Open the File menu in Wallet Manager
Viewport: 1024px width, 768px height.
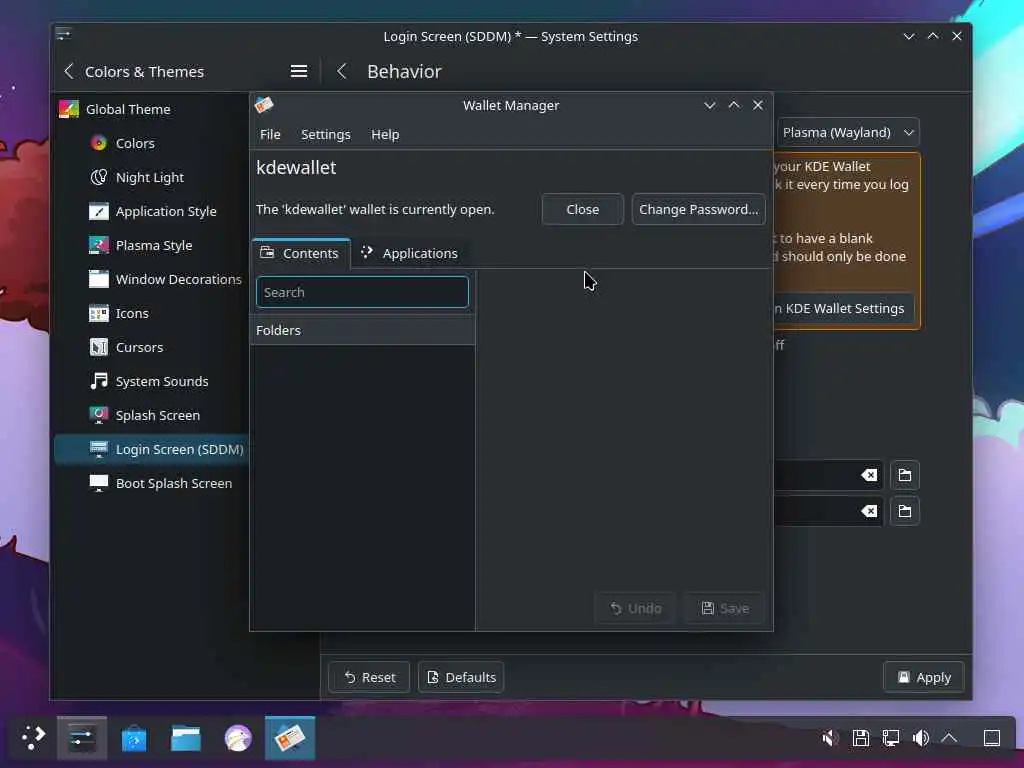pos(270,135)
